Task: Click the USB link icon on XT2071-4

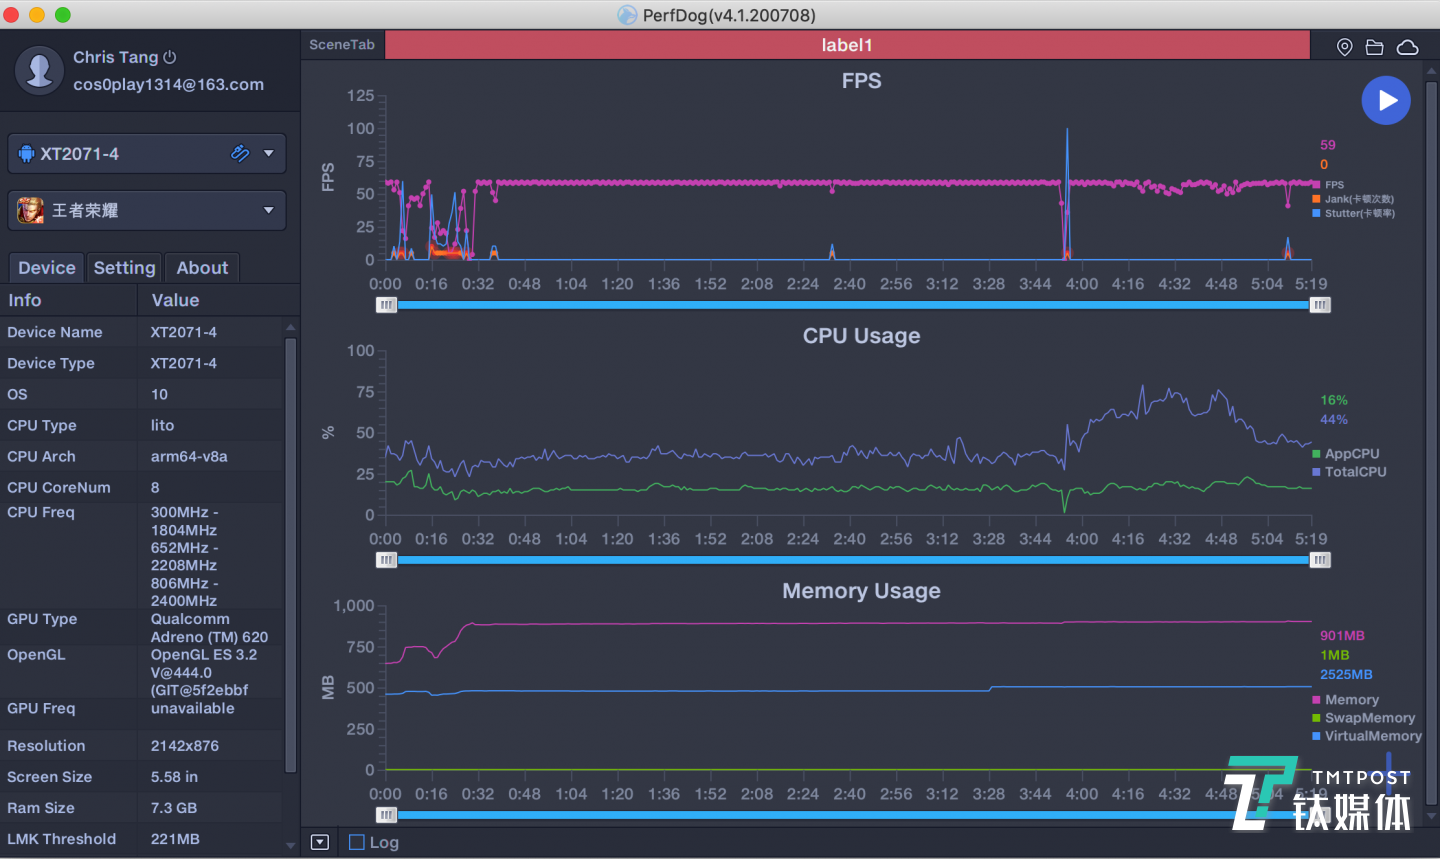Action: (240, 153)
